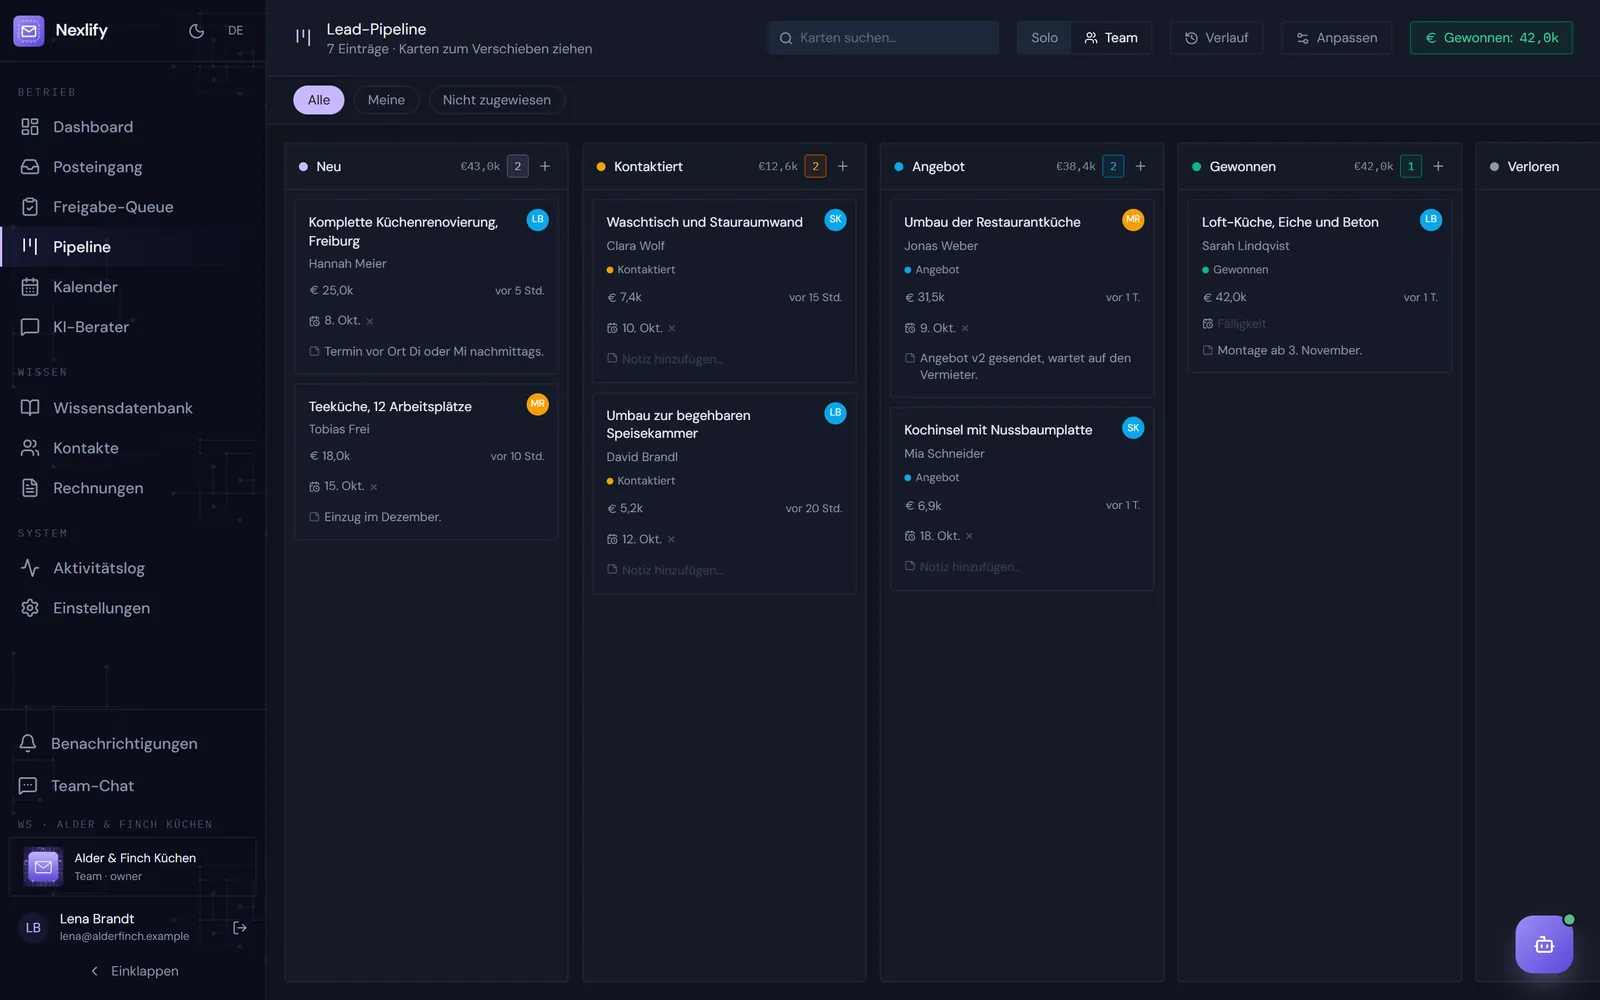Image resolution: width=1600 pixels, height=1000 pixels.
Task: Click the logout icon next to Lena Brandt
Action: 240,928
